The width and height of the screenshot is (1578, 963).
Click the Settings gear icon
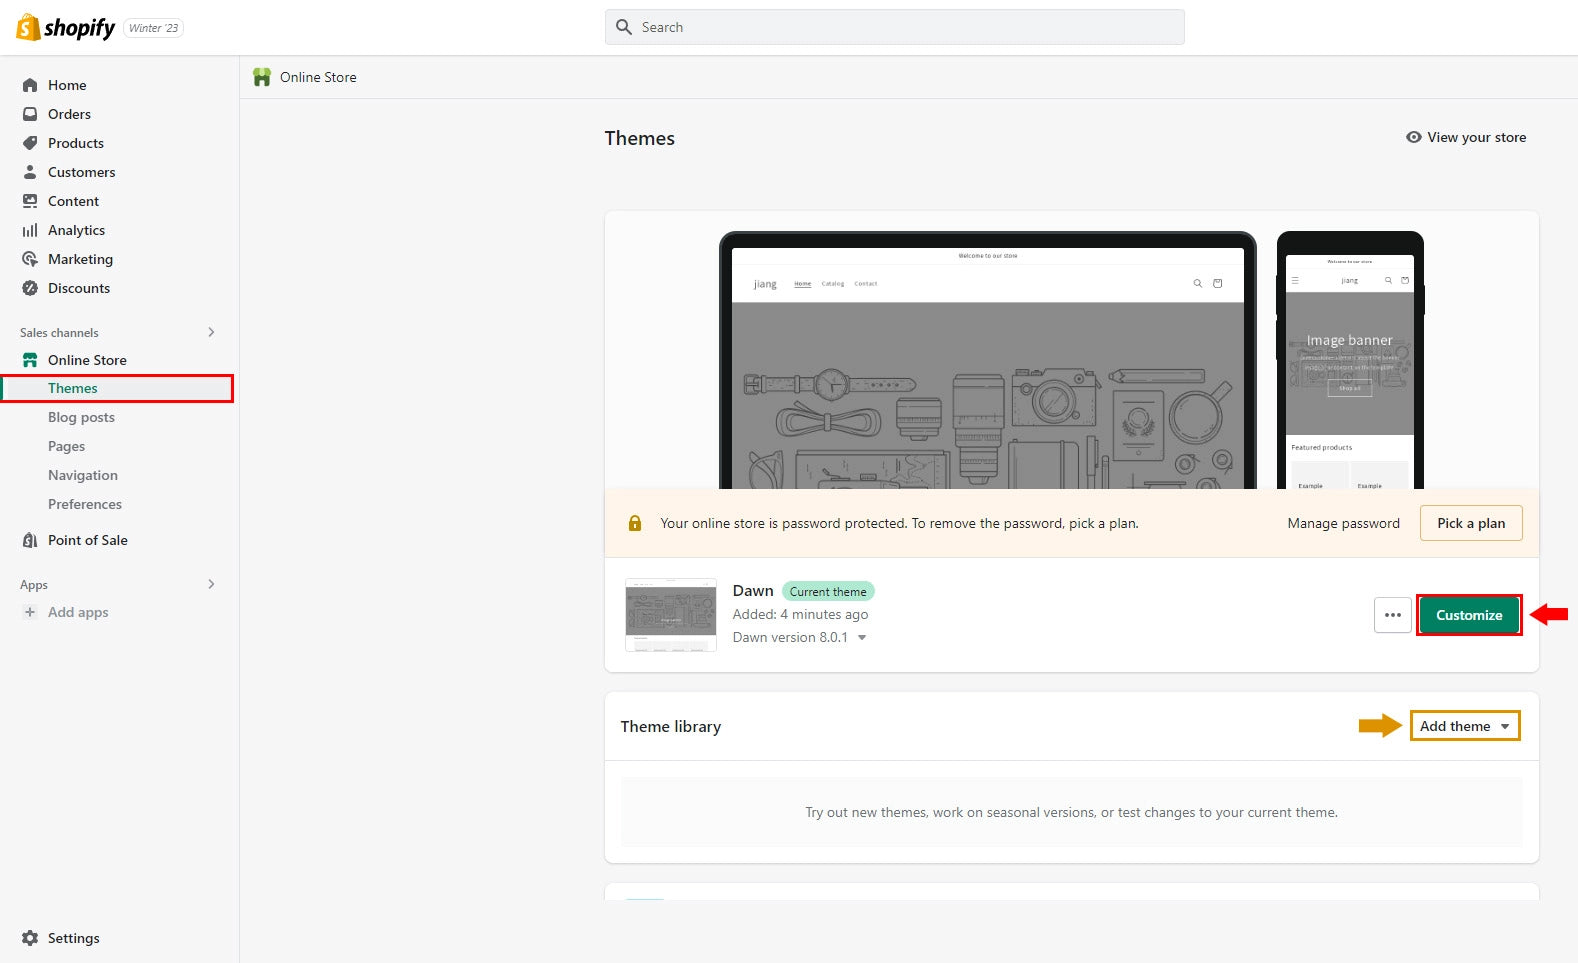[x=30, y=938]
